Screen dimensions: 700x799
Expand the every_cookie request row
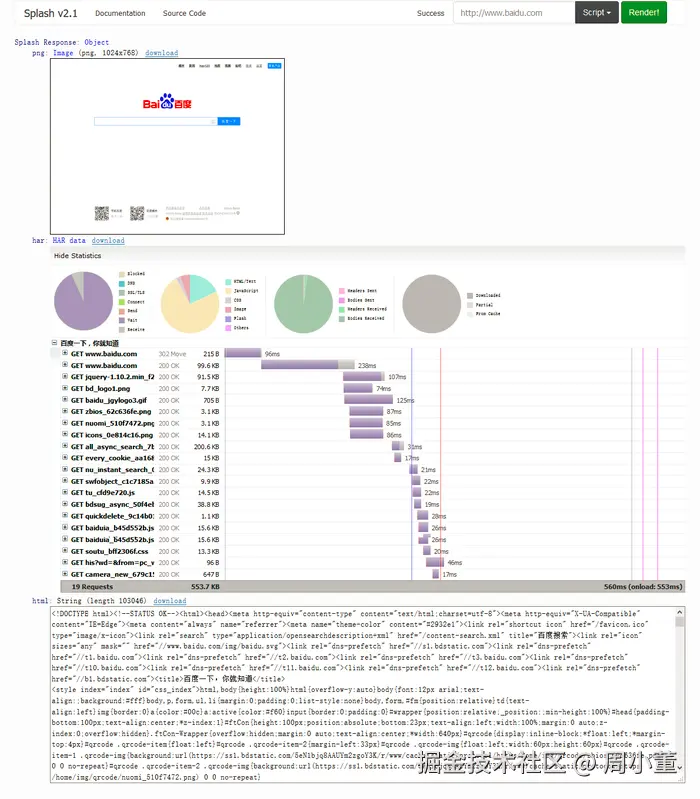pos(65,458)
